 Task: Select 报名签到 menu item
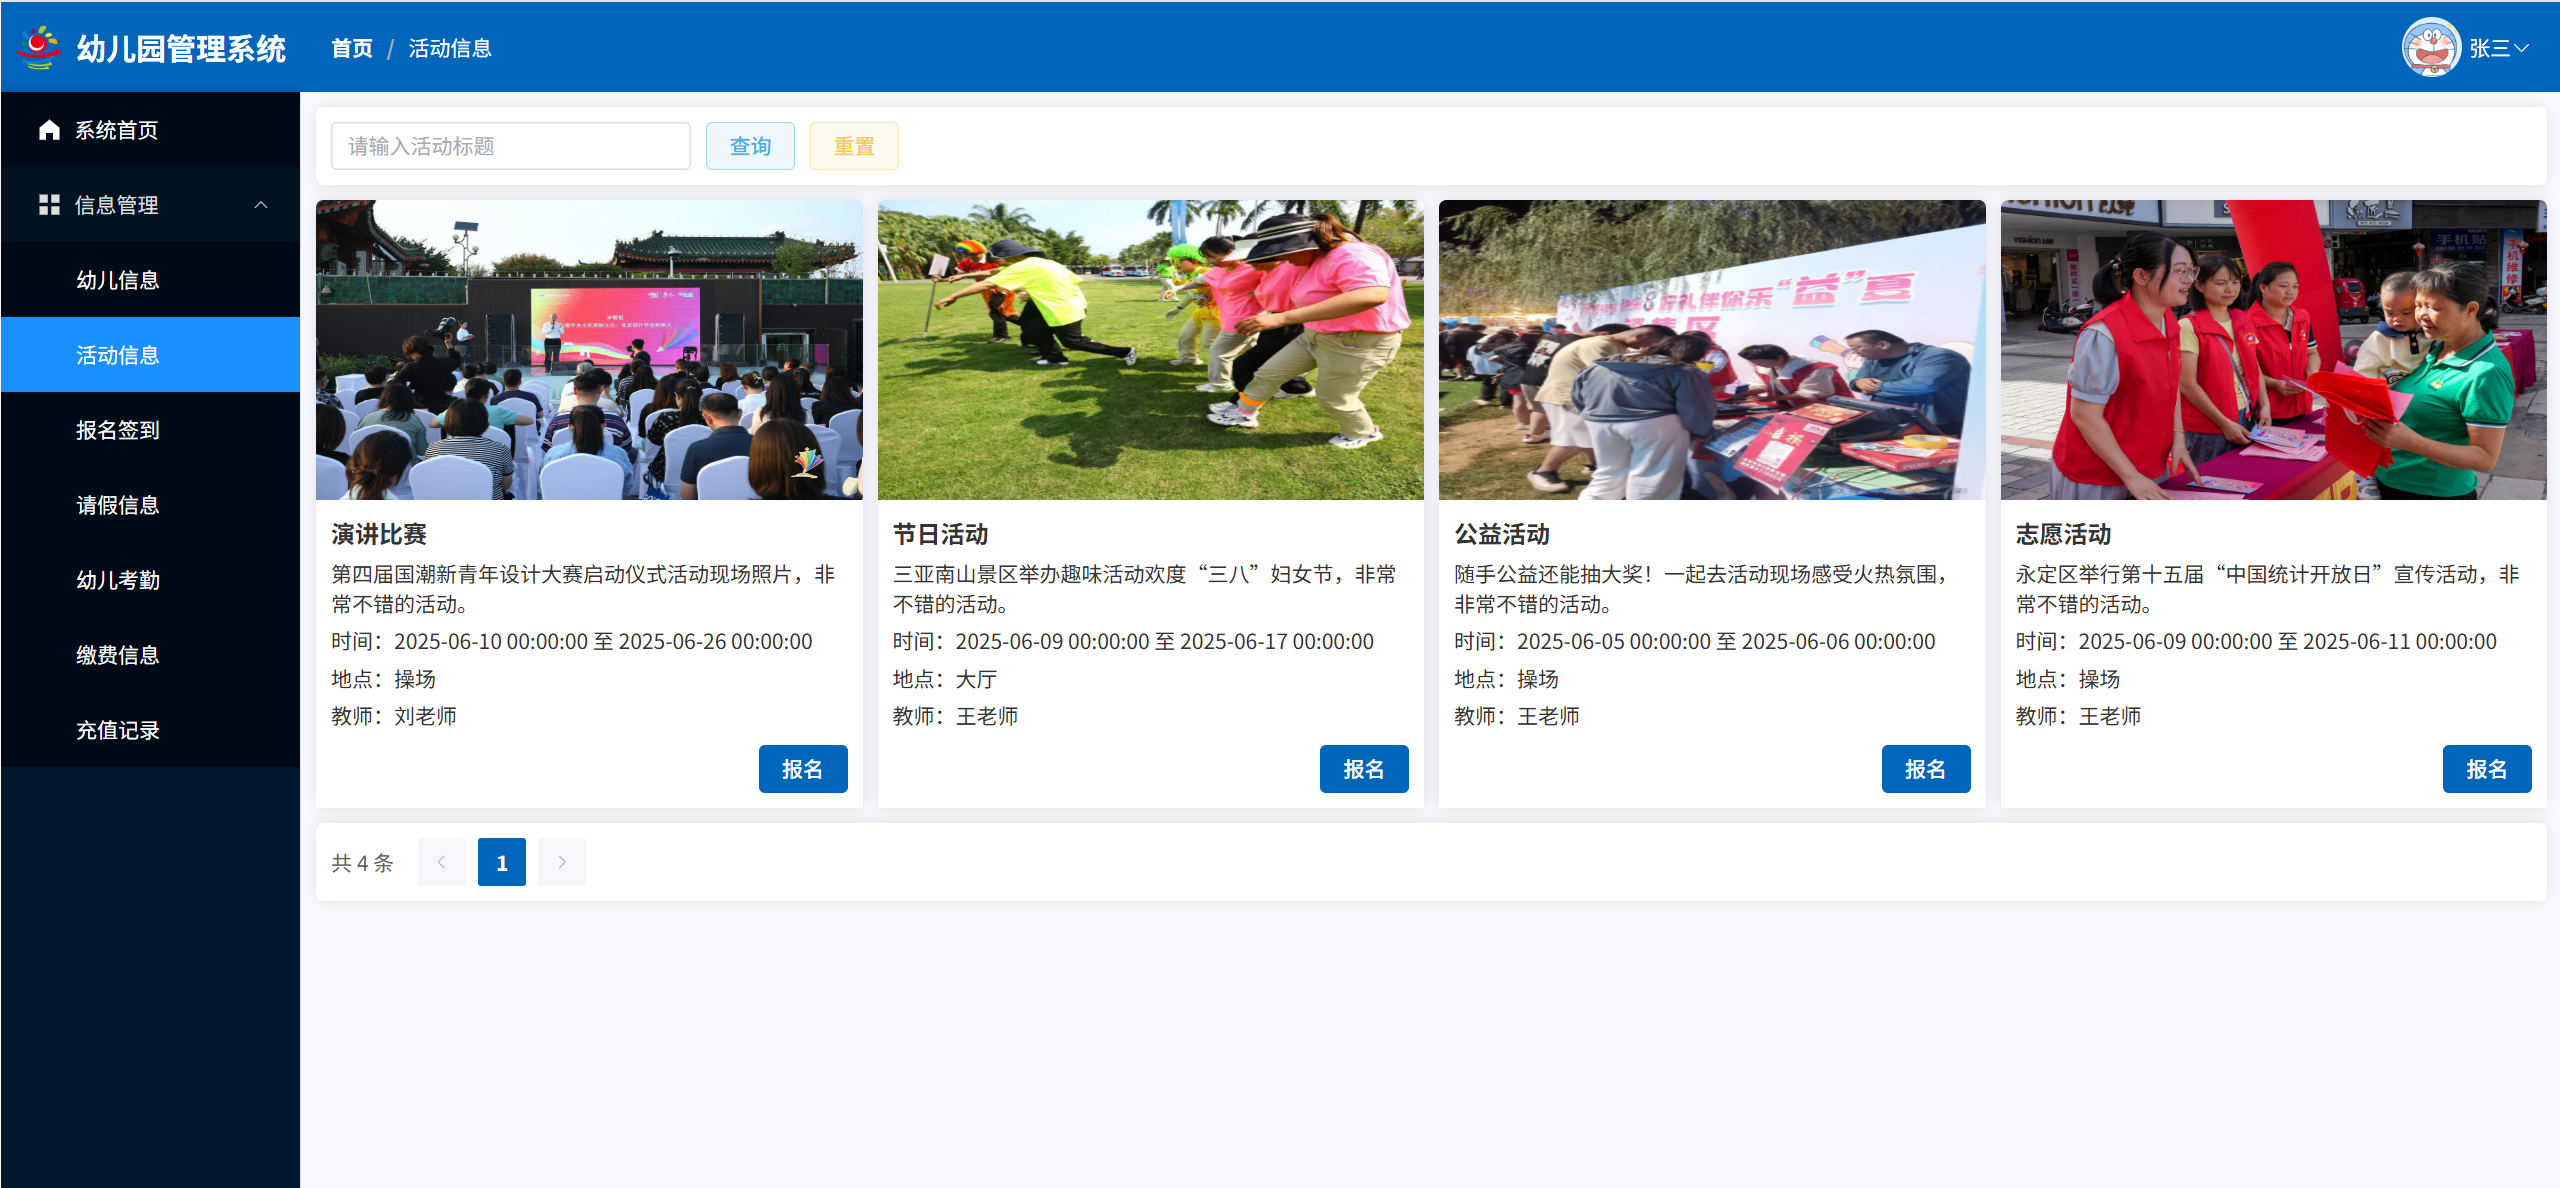[x=118, y=430]
